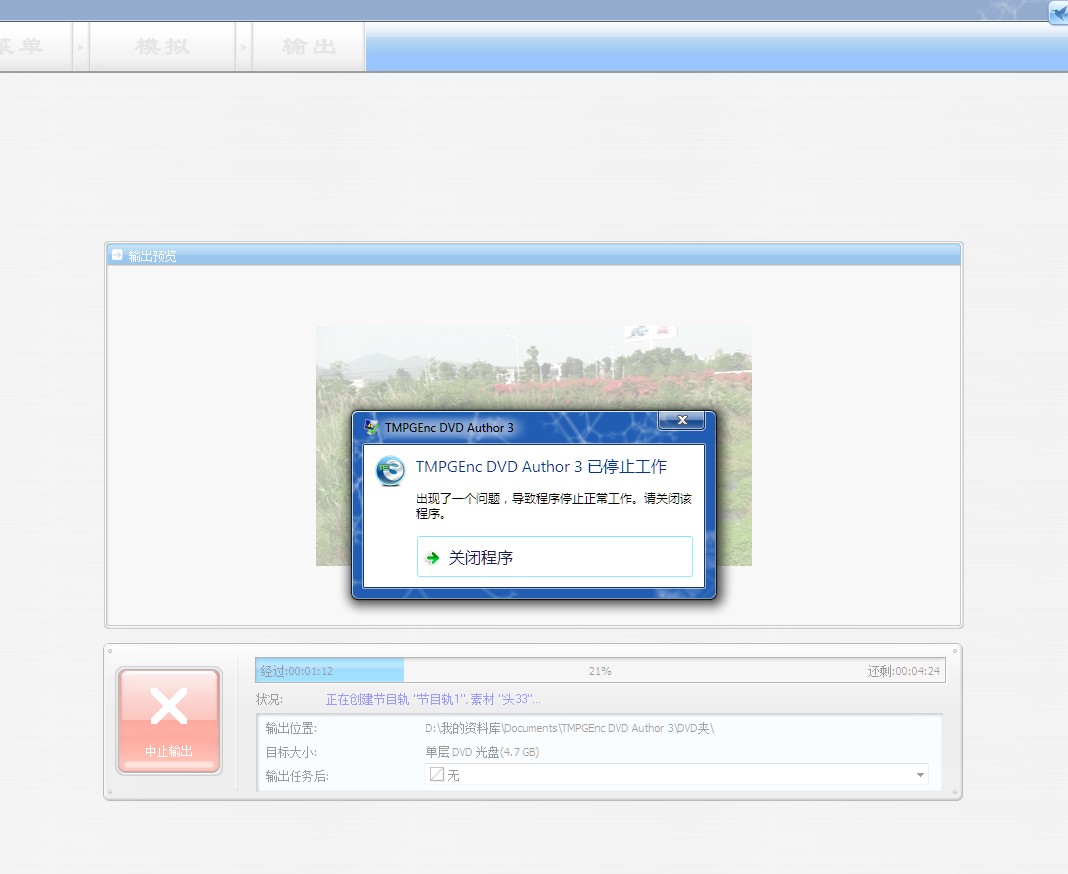The height and width of the screenshot is (874, 1068).
Task: Click the "输出预览" panel title
Action: click(x=153, y=255)
